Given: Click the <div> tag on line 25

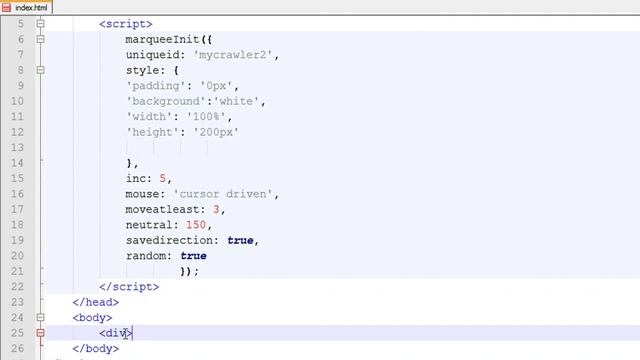Looking at the screenshot, I should click(116, 333).
